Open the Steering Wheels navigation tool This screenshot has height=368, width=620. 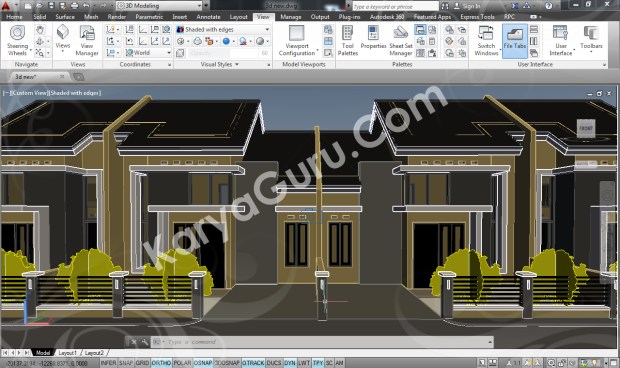click(17, 41)
